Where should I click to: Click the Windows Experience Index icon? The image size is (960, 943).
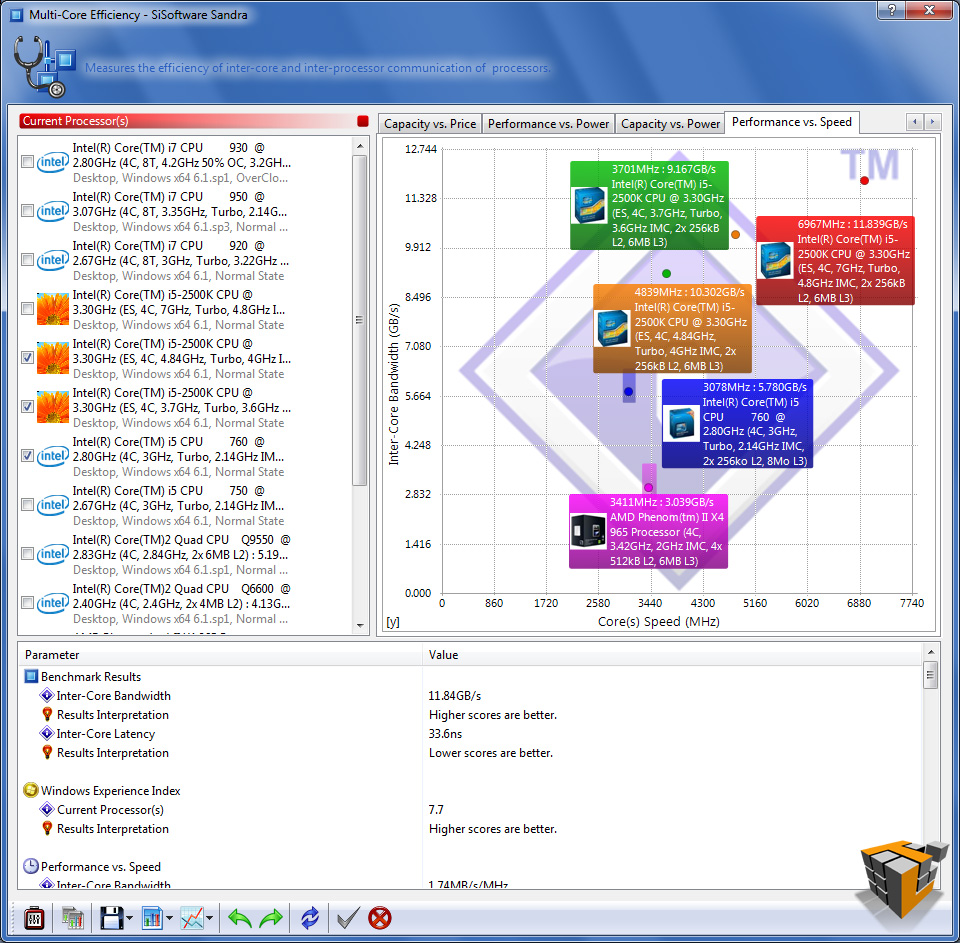[31, 791]
